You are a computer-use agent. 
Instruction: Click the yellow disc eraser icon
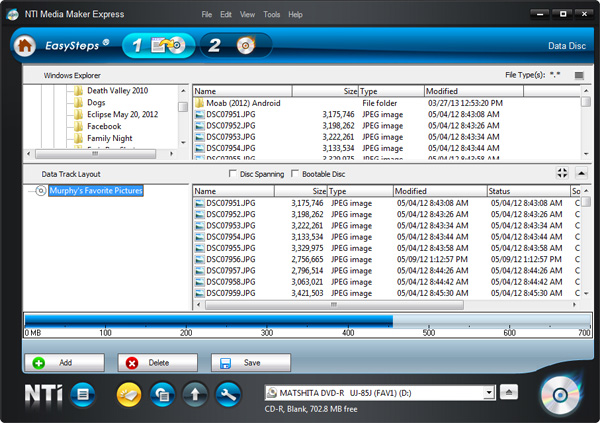pos(129,394)
